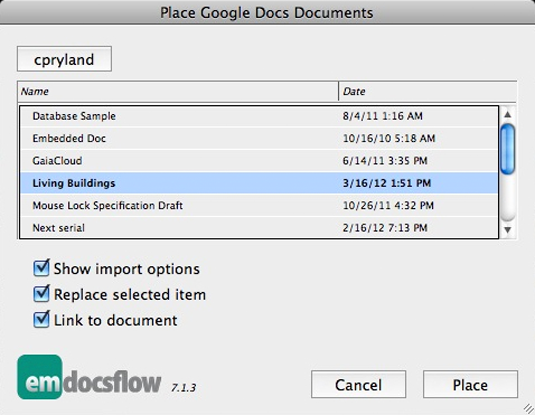Click the date 2/16/12 7:13 PM
This screenshot has width=535, height=415.
(385, 228)
